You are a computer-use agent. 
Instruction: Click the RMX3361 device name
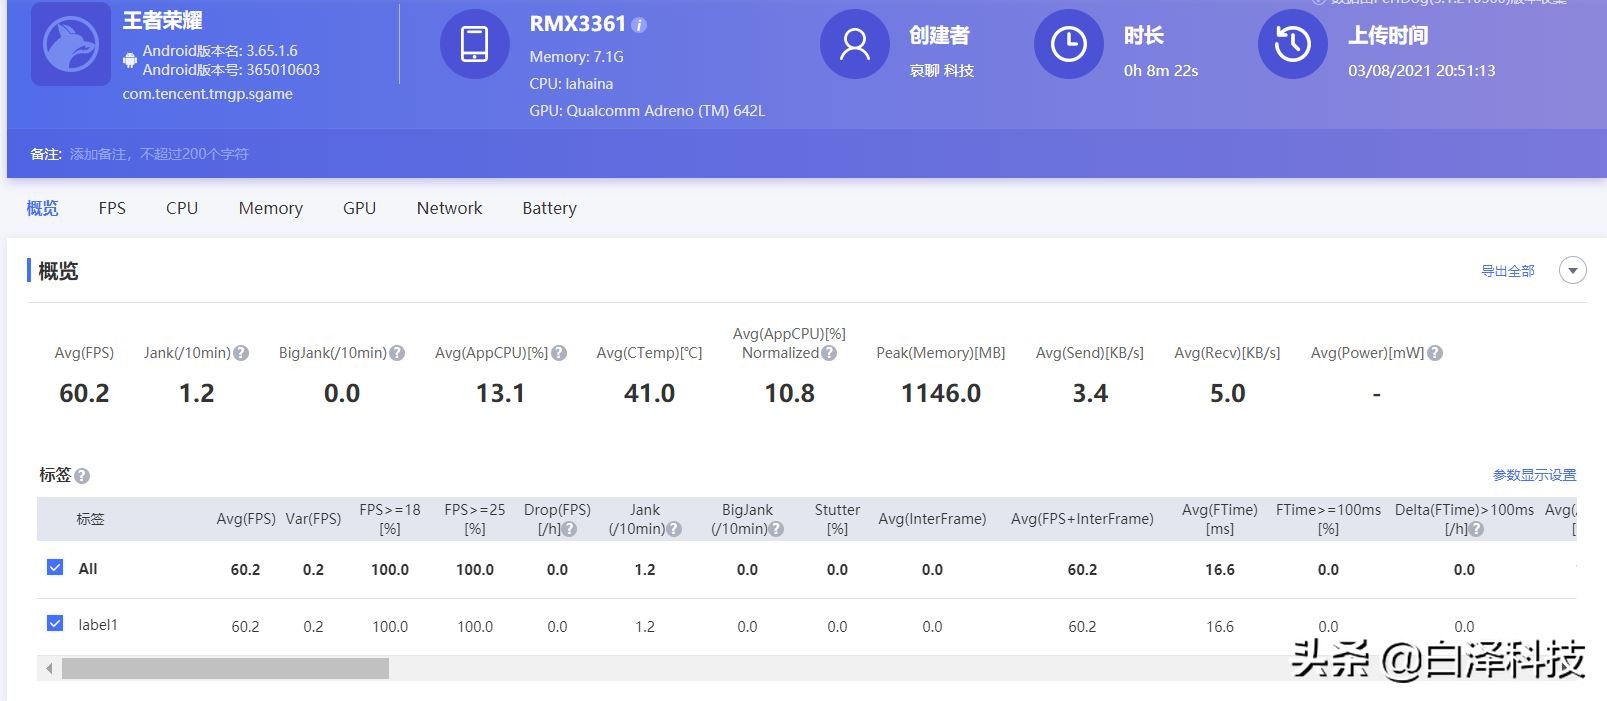578,24
